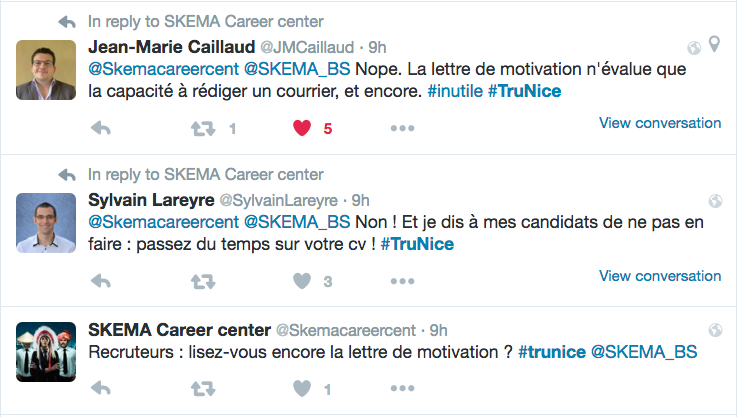Open more options on SKEMA Career center tweet
The width and height of the screenshot is (737, 417).
click(402, 387)
